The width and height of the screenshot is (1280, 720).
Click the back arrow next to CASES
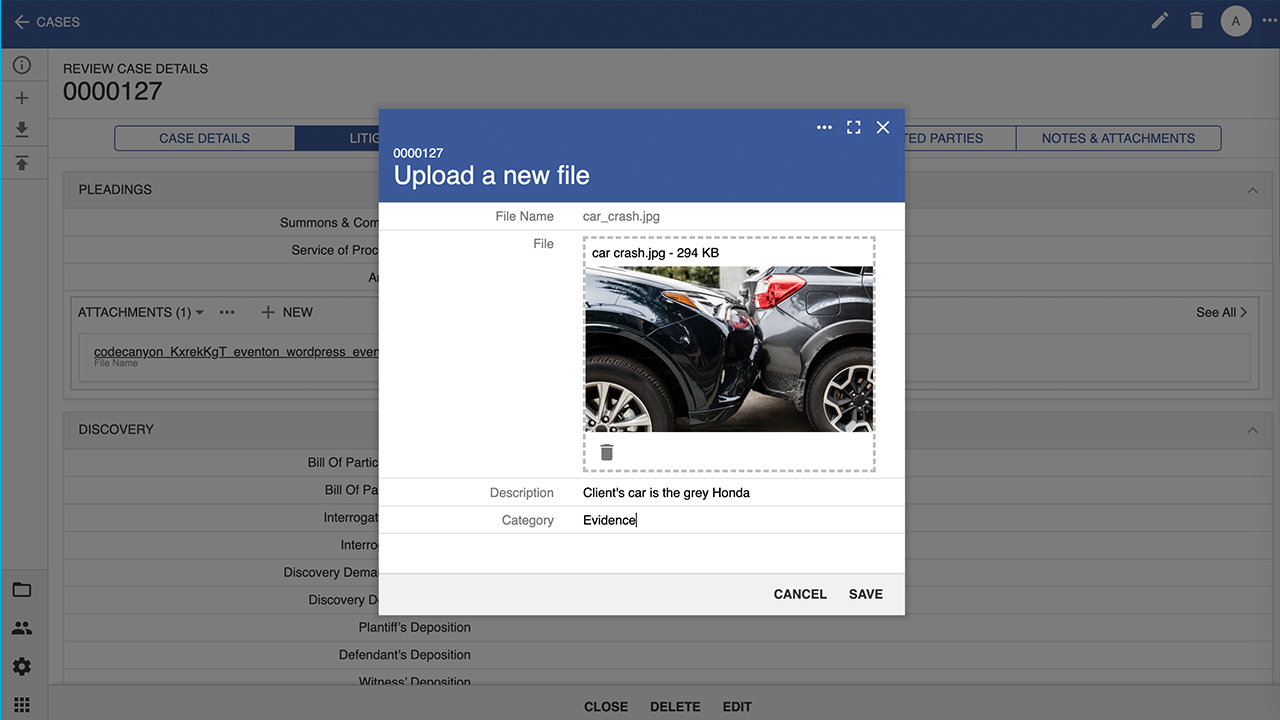21,22
